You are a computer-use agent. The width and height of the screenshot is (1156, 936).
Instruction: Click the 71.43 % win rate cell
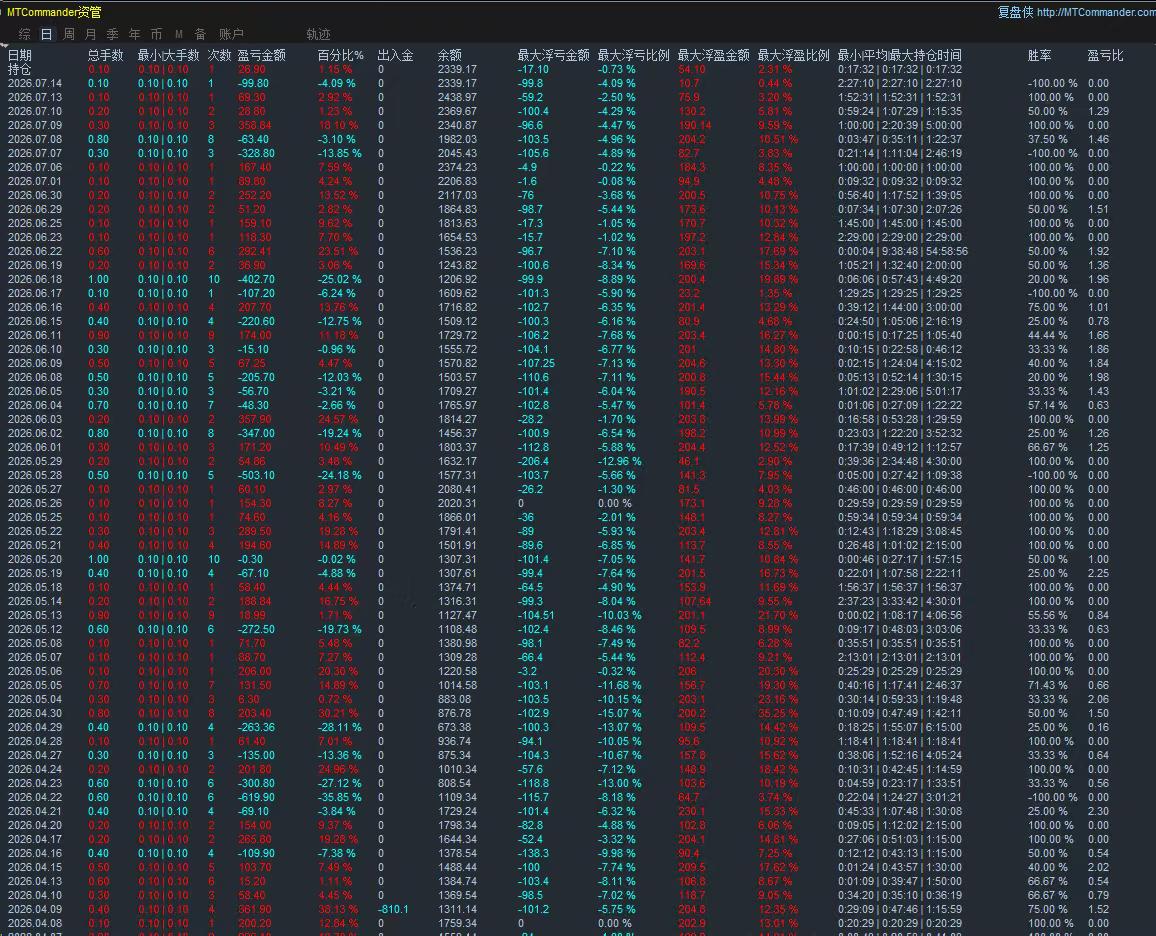click(x=1048, y=685)
